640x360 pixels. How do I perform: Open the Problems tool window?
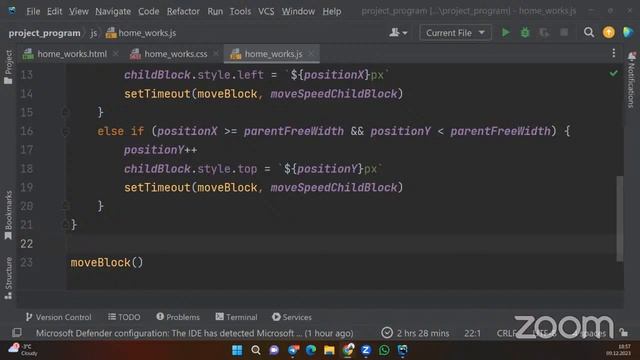coord(178,317)
